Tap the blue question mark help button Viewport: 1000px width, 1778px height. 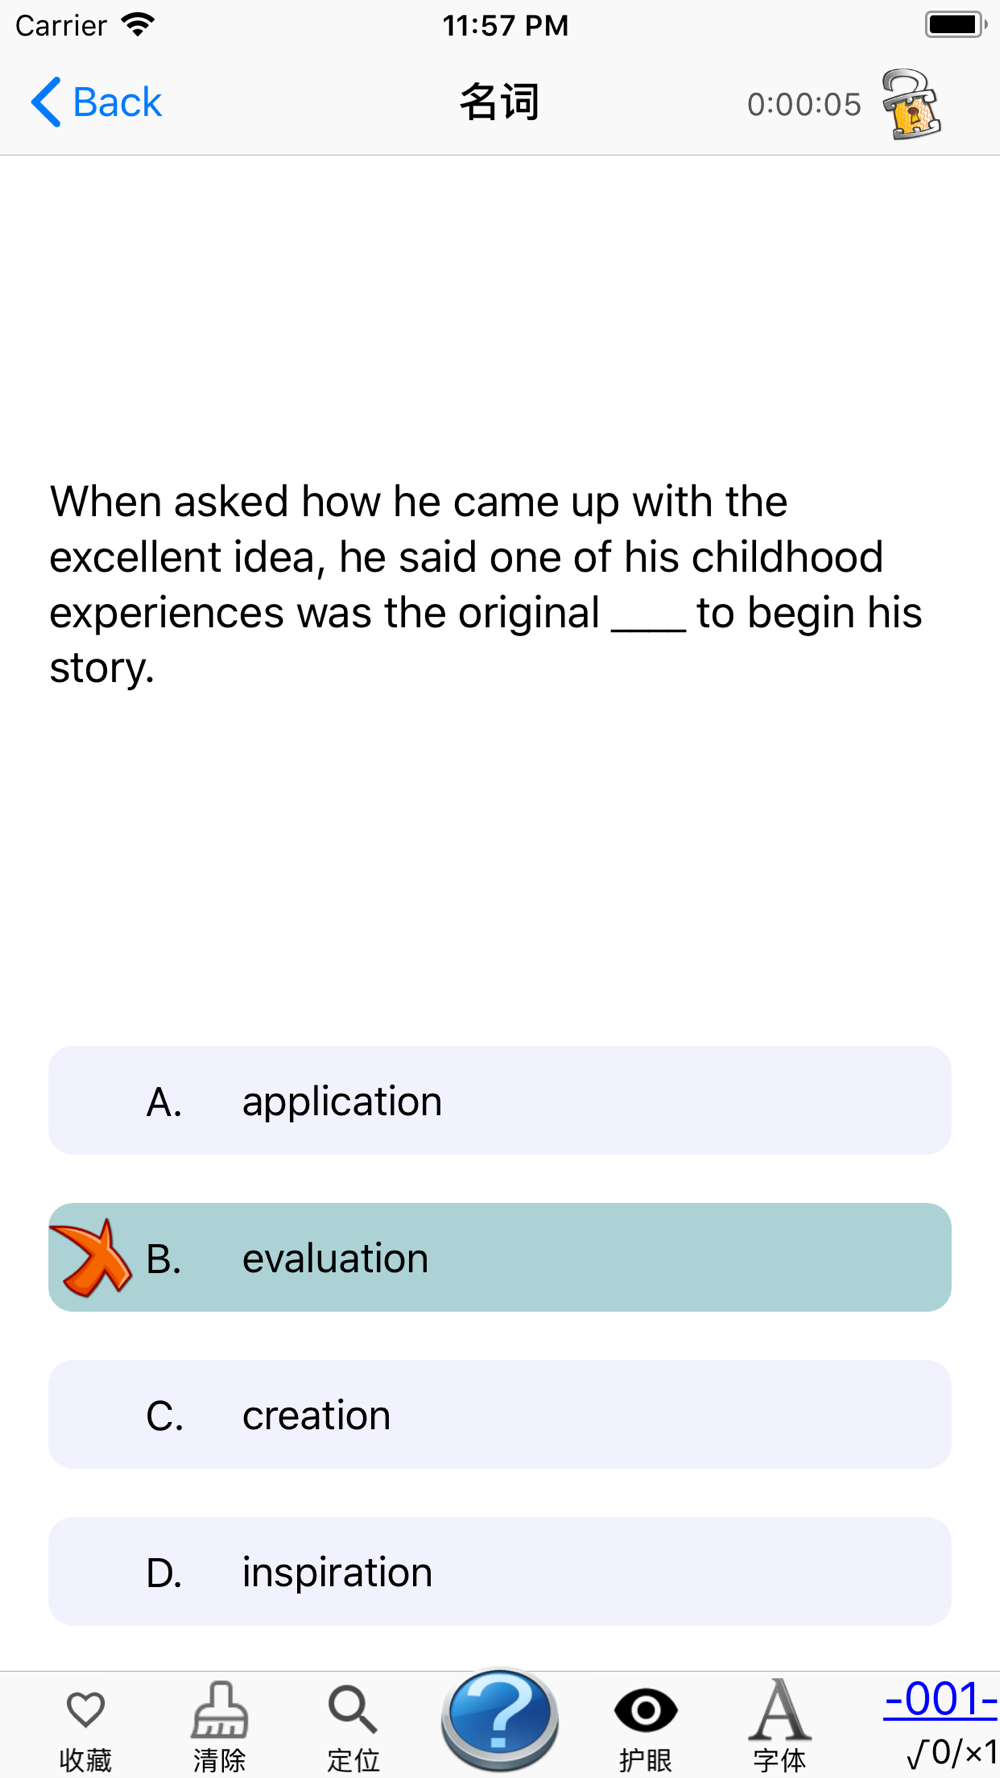coord(500,1720)
